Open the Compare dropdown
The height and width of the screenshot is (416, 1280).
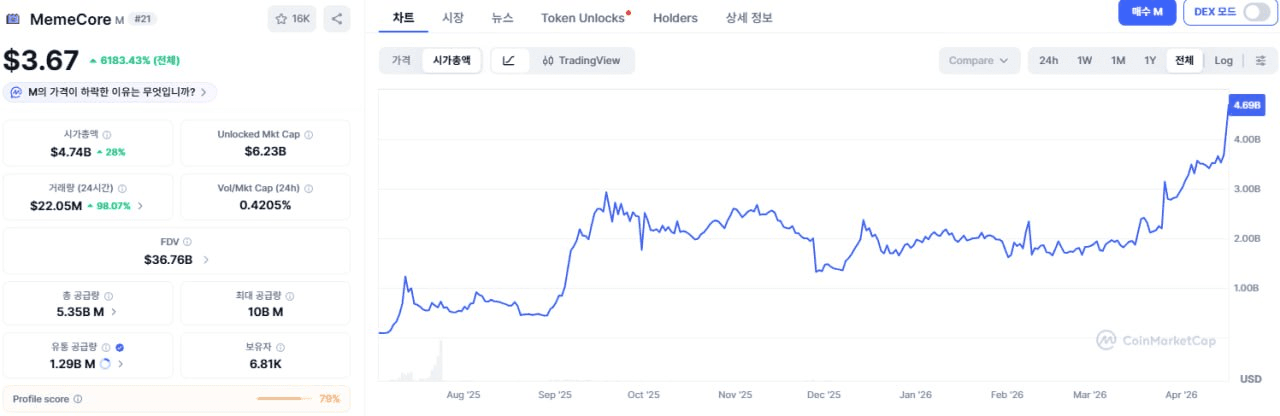(979, 60)
